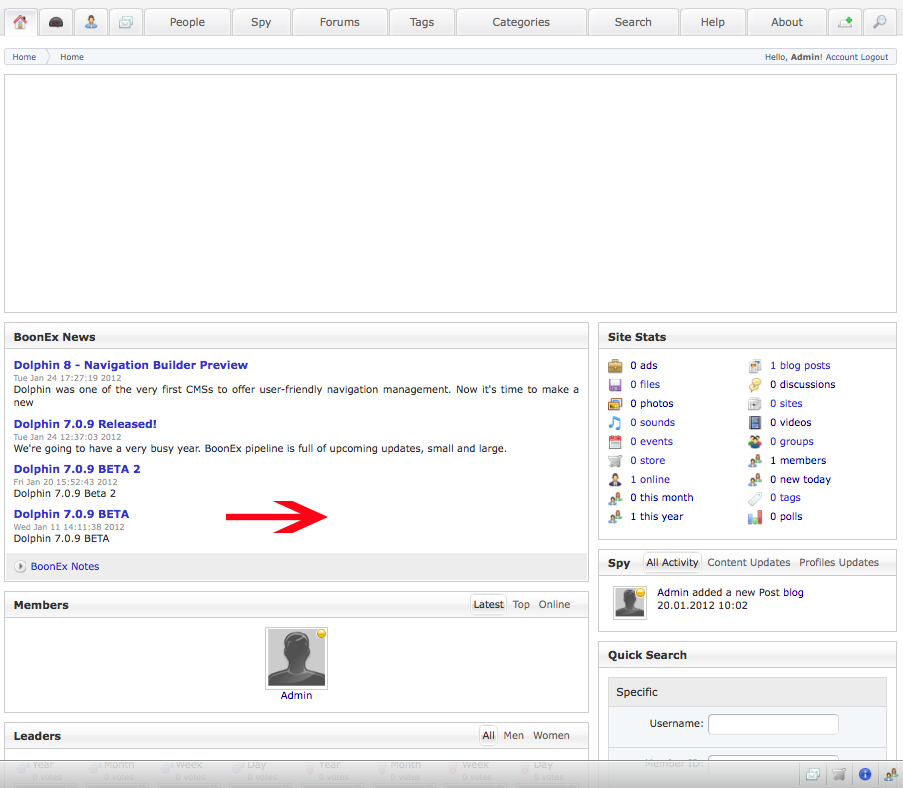Open the Forums menu tab
903x788 pixels.
pos(339,22)
